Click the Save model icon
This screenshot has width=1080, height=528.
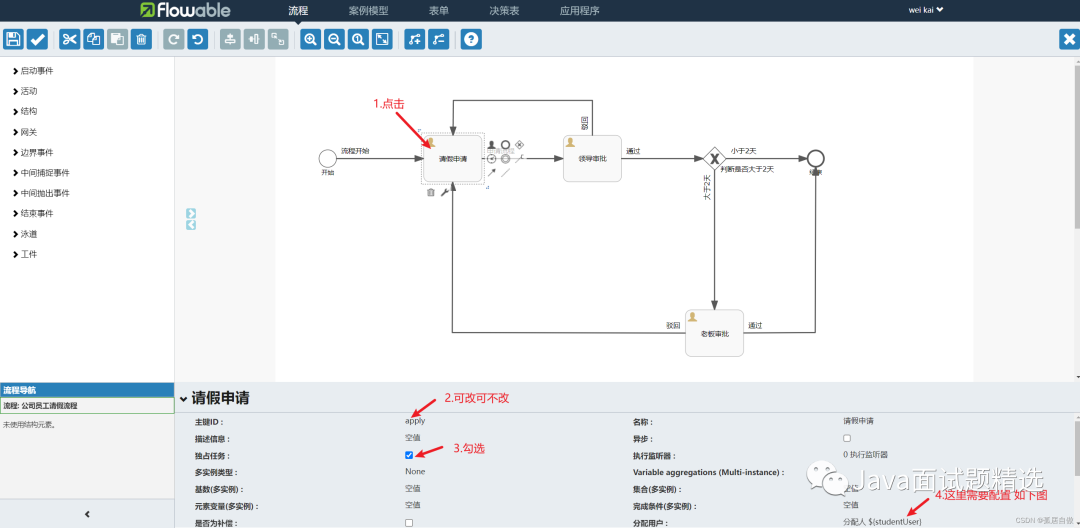tap(13, 39)
